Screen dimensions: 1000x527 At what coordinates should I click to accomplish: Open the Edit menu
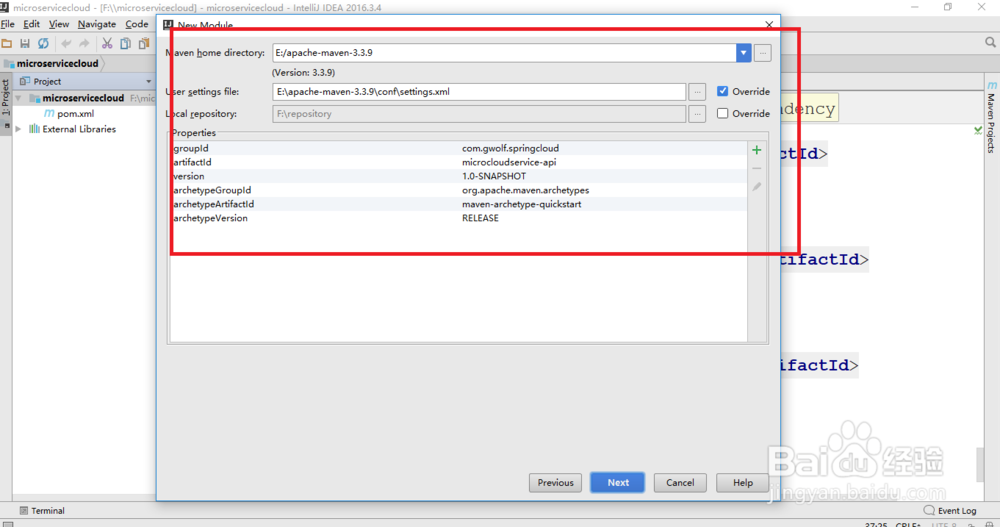click(x=31, y=24)
